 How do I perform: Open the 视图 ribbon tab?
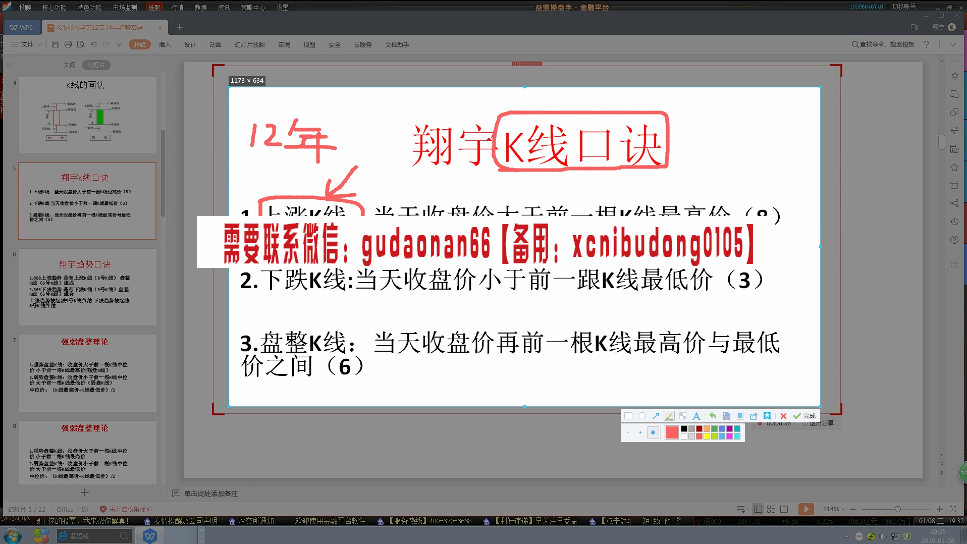[309, 44]
